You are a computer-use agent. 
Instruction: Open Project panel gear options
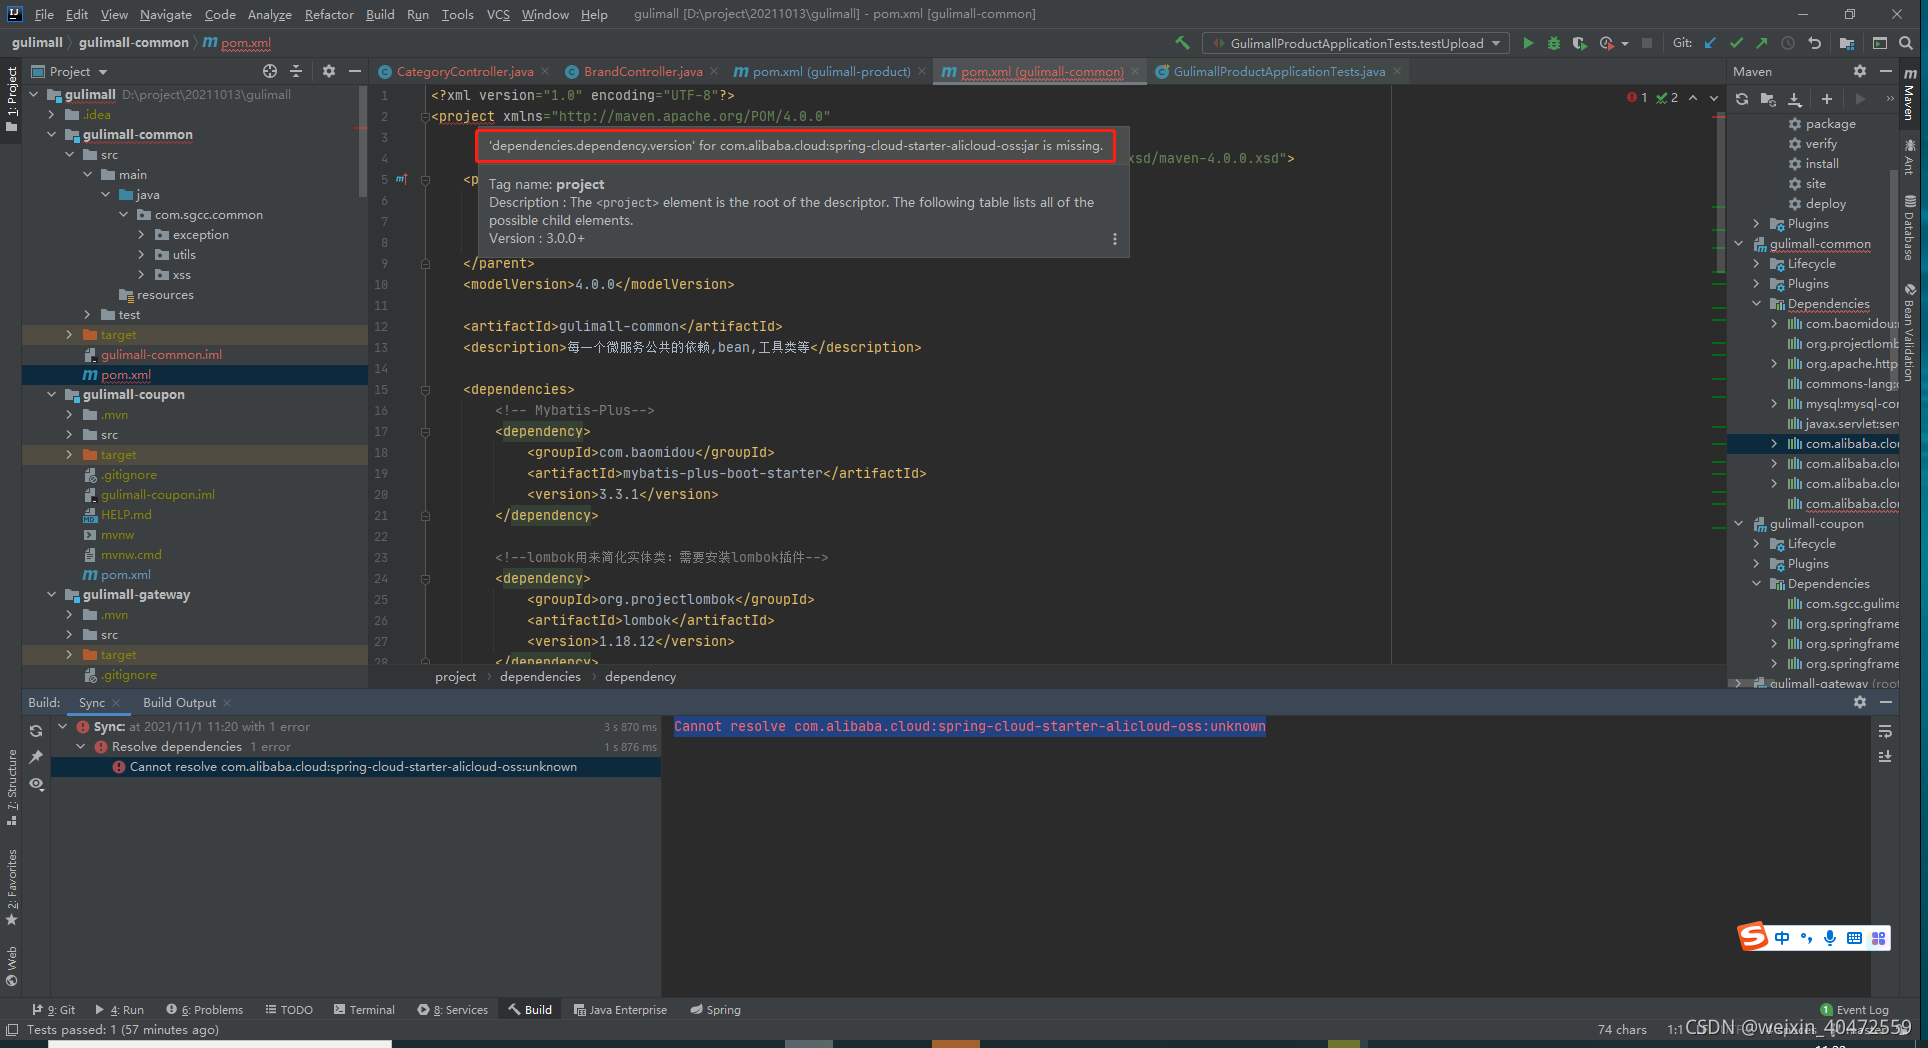pyautogui.click(x=329, y=71)
